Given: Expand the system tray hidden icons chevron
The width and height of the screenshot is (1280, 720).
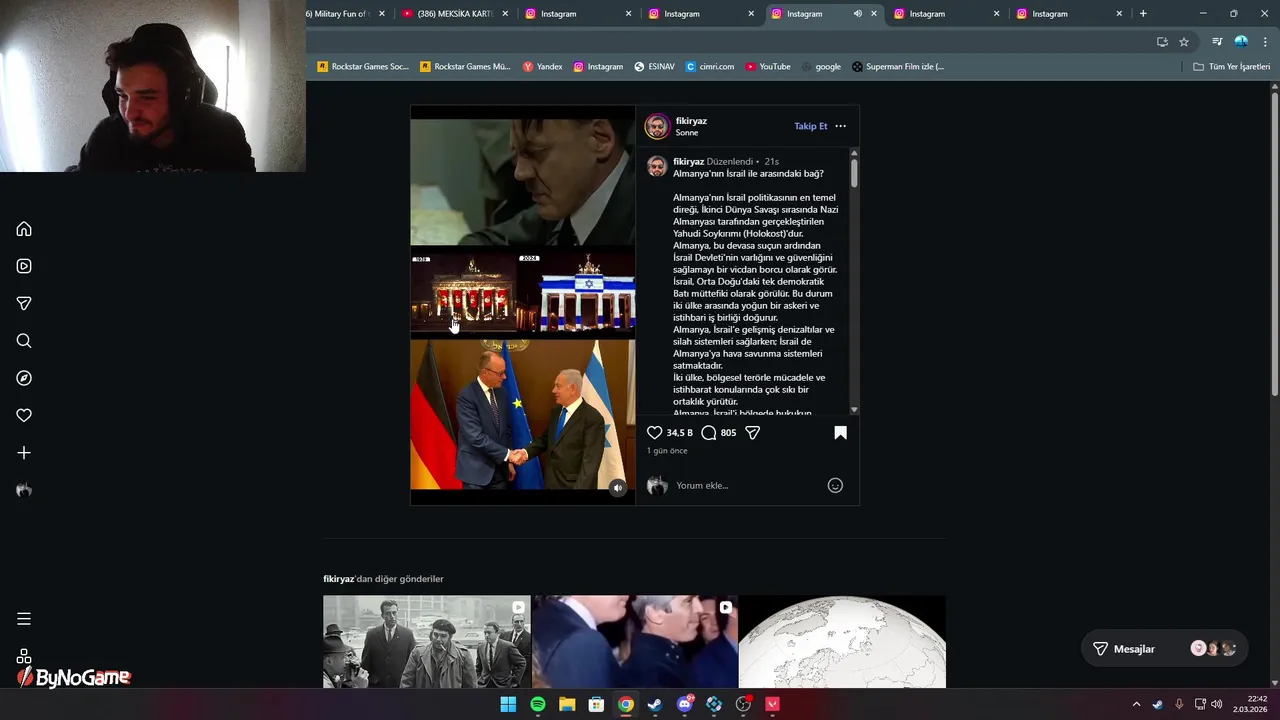Looking at the screenshot, I should (x=1136, y=704).
